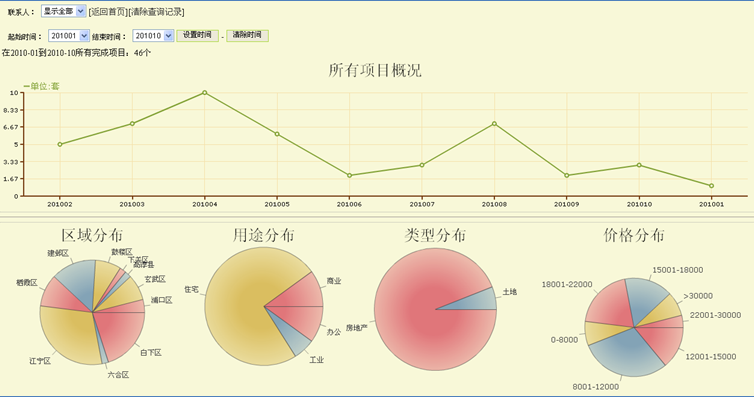Click the 清除时间 button
The height and width of the screenshot is (397, 754).
[x=247, y=36]
